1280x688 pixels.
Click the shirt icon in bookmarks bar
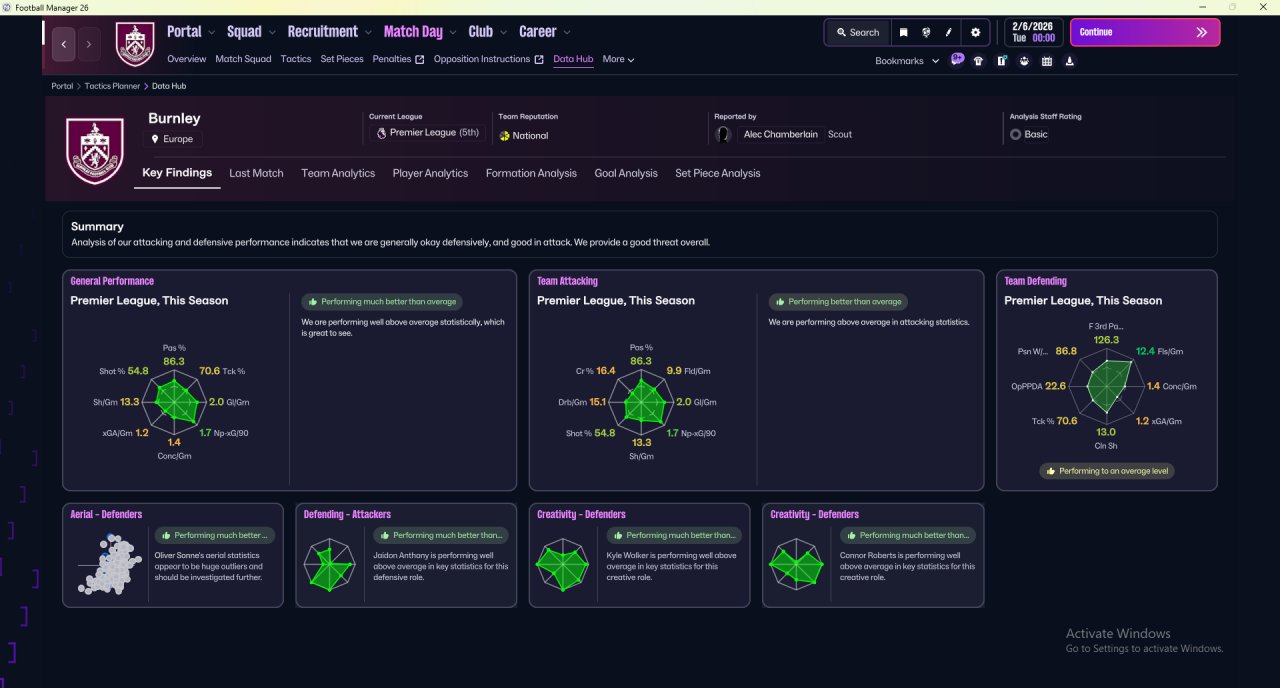tap(978, 61)
